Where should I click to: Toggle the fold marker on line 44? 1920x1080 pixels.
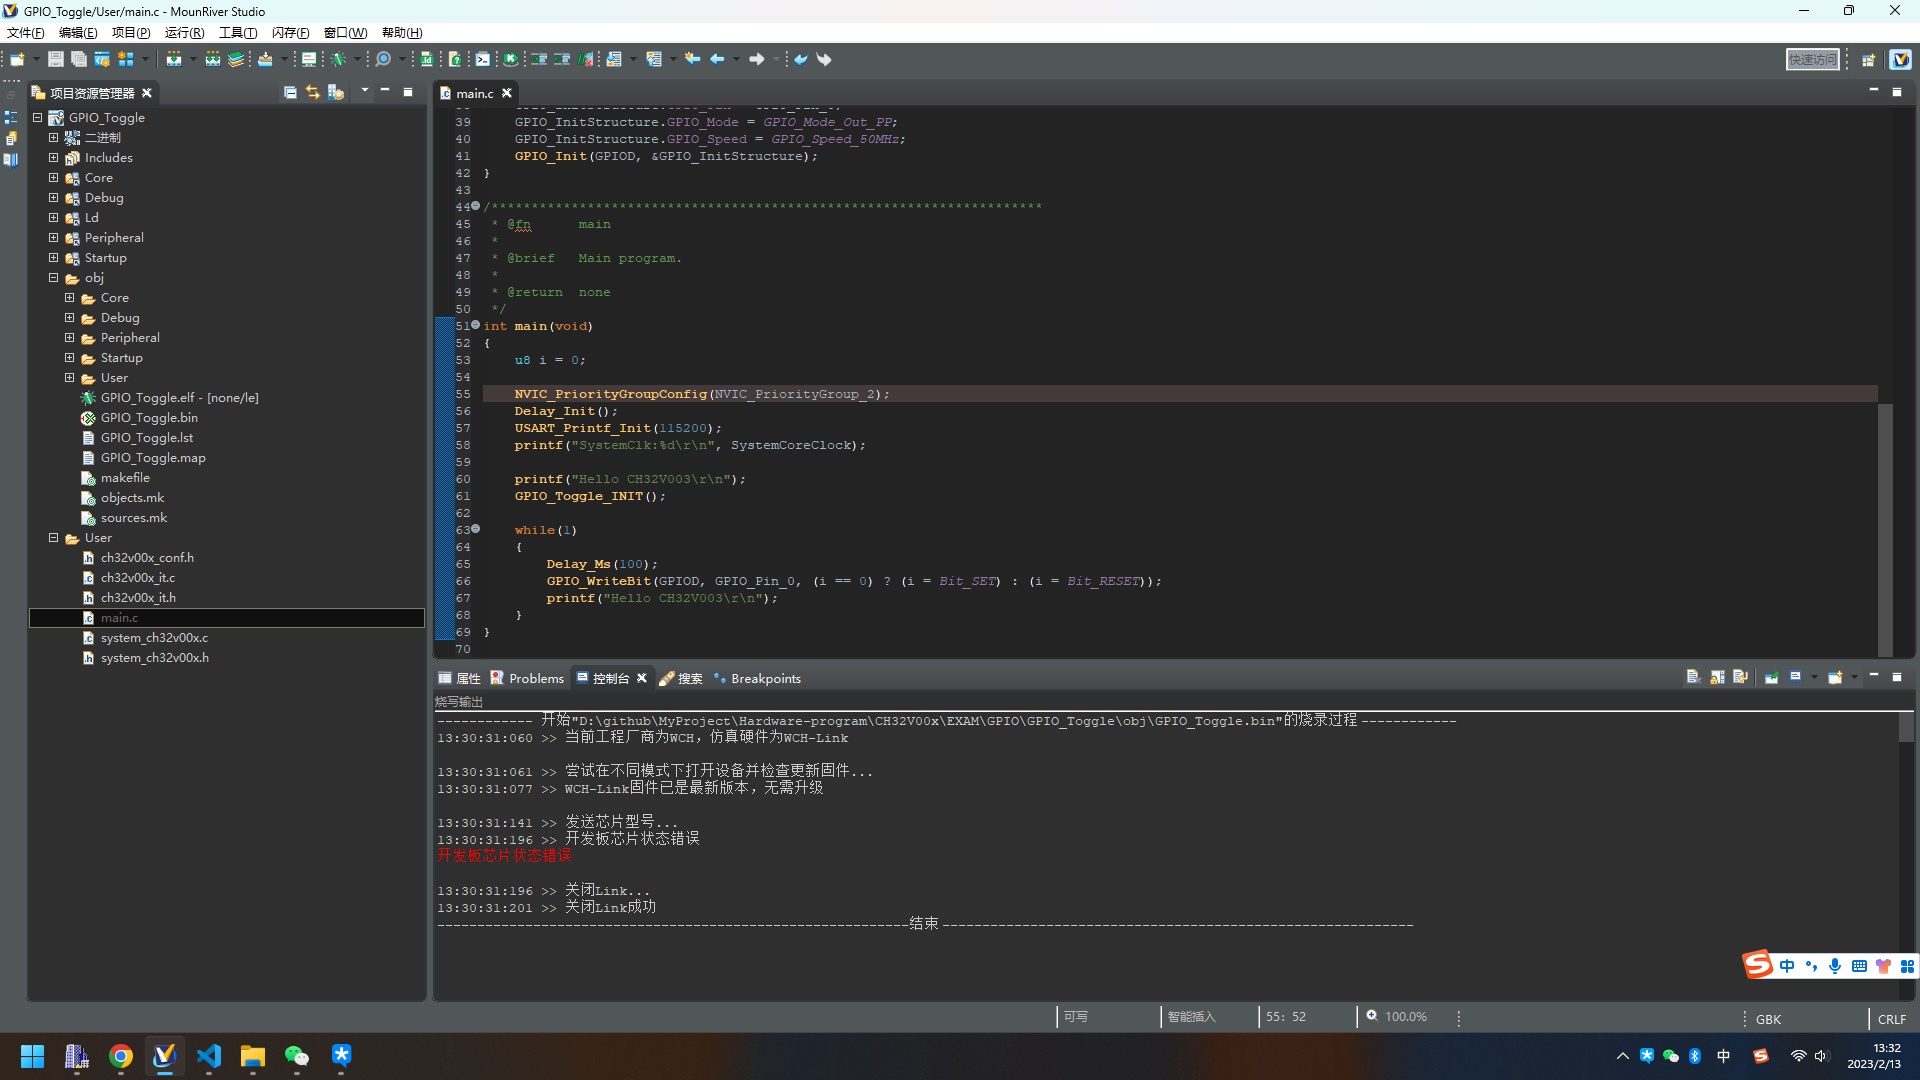click(476, 206)
